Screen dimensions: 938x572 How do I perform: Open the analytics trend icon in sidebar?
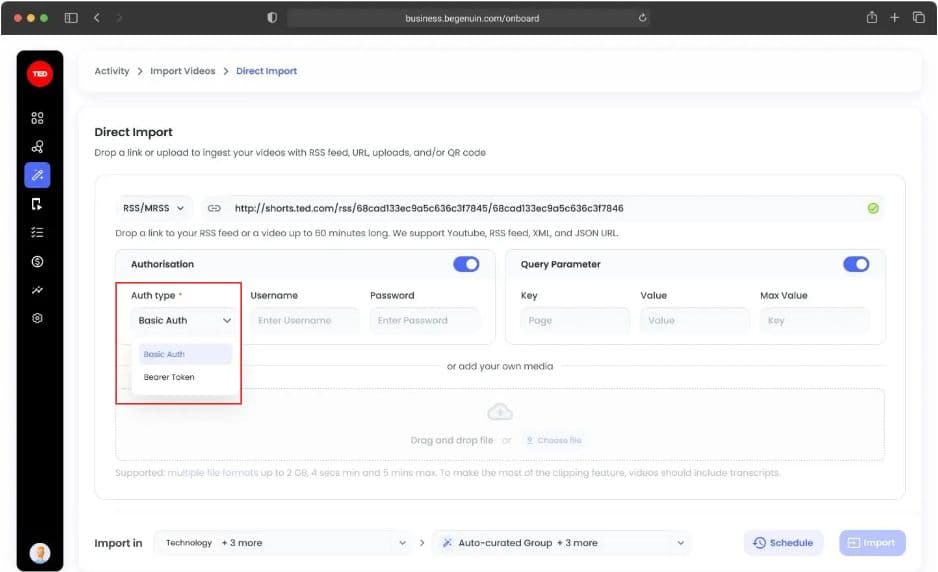coord(37,290)
